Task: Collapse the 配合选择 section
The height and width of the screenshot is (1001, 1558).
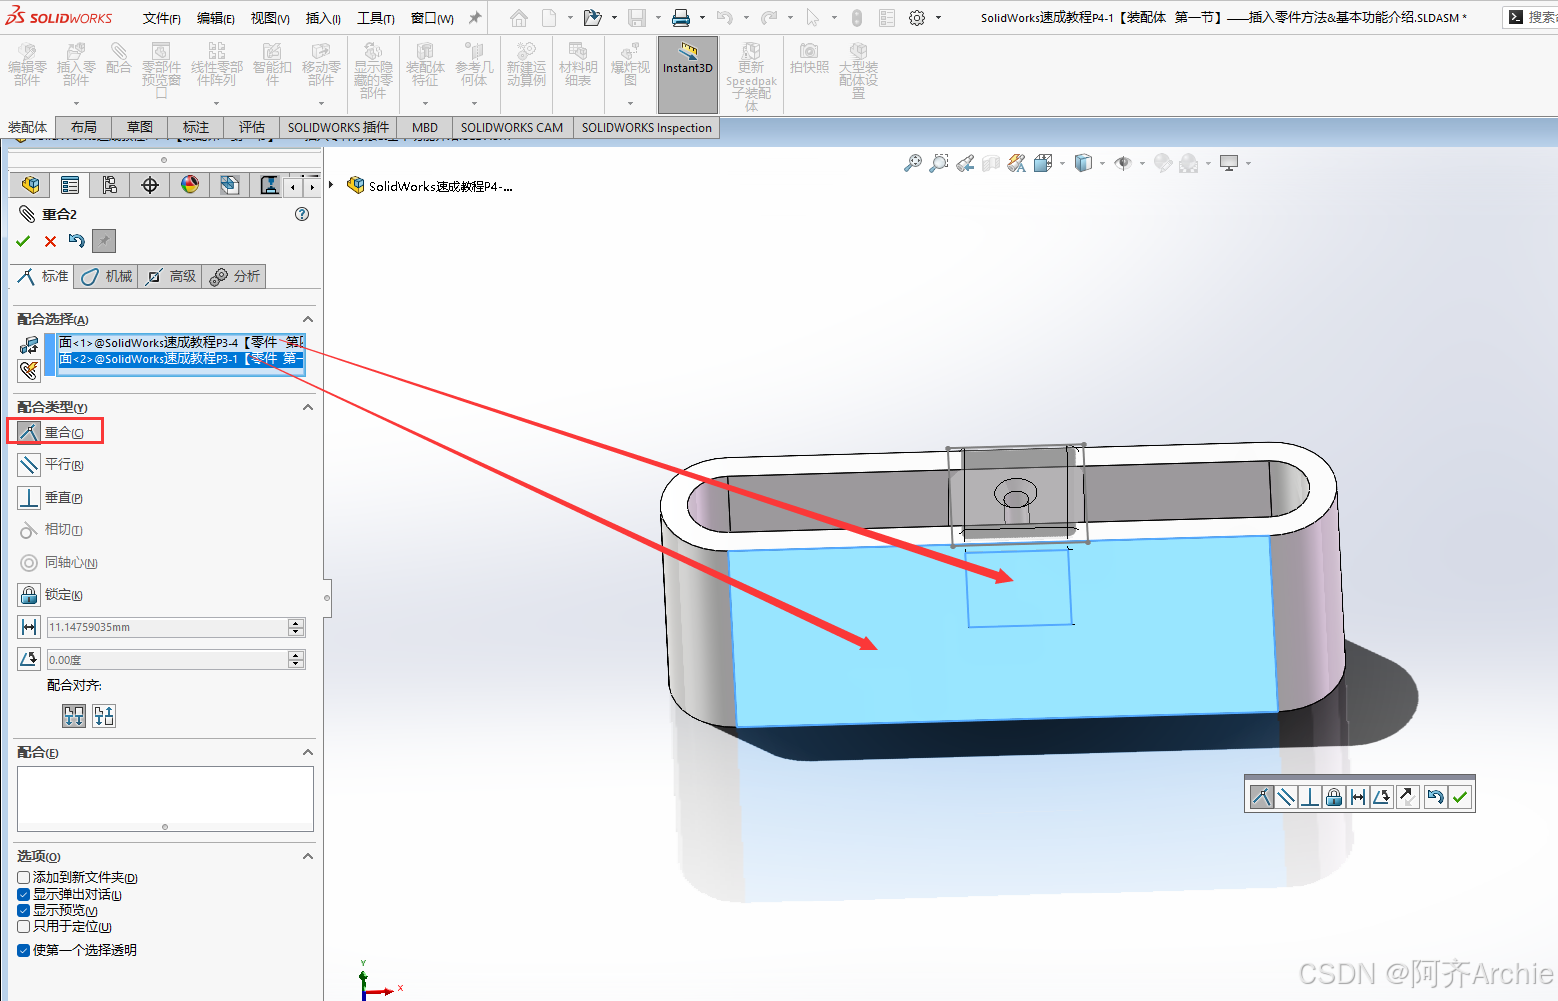Action: tap(308, 319)
